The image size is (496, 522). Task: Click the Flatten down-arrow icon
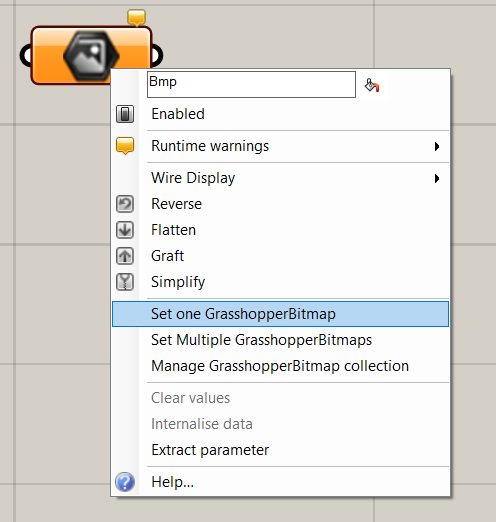(125, 230)
